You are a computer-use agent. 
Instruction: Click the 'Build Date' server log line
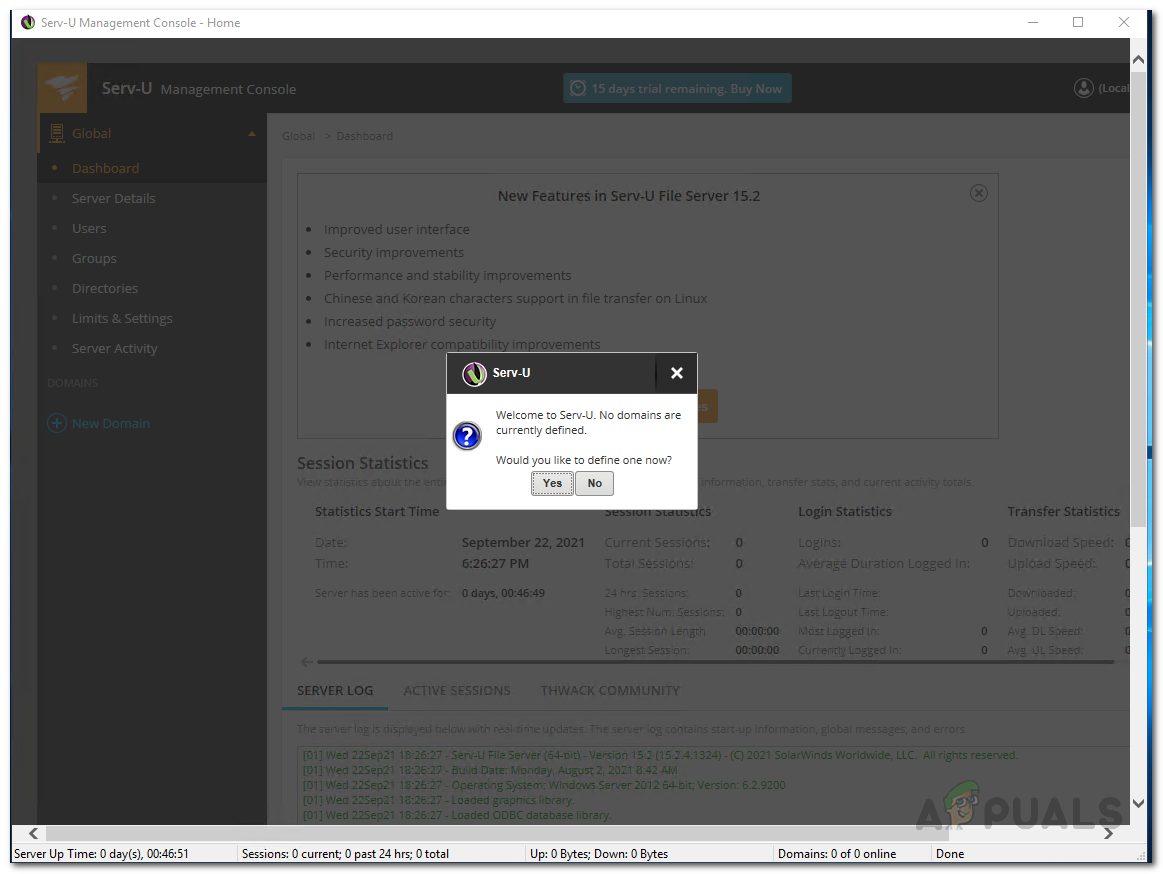490,770
